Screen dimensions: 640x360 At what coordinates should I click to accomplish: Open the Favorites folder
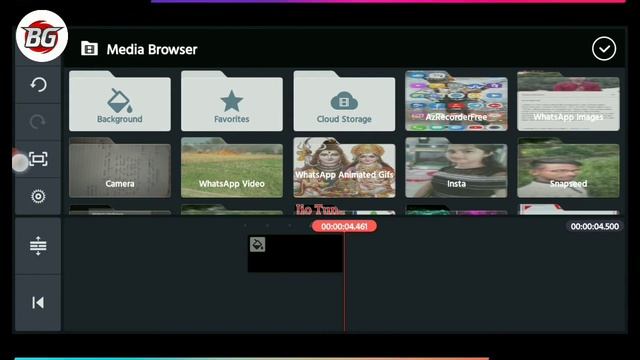[x=232, y=101]
